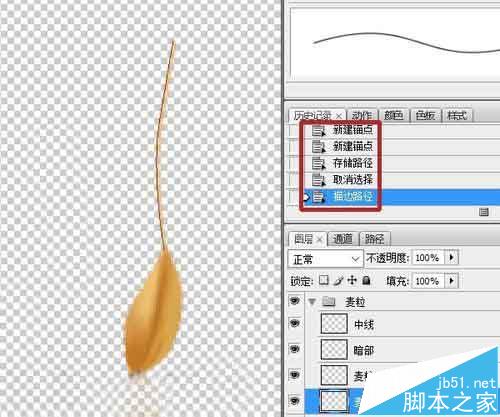Click the history brush source marker at 描边路径
The height and width of the screenshot is (417, 500).
point(305,197)
